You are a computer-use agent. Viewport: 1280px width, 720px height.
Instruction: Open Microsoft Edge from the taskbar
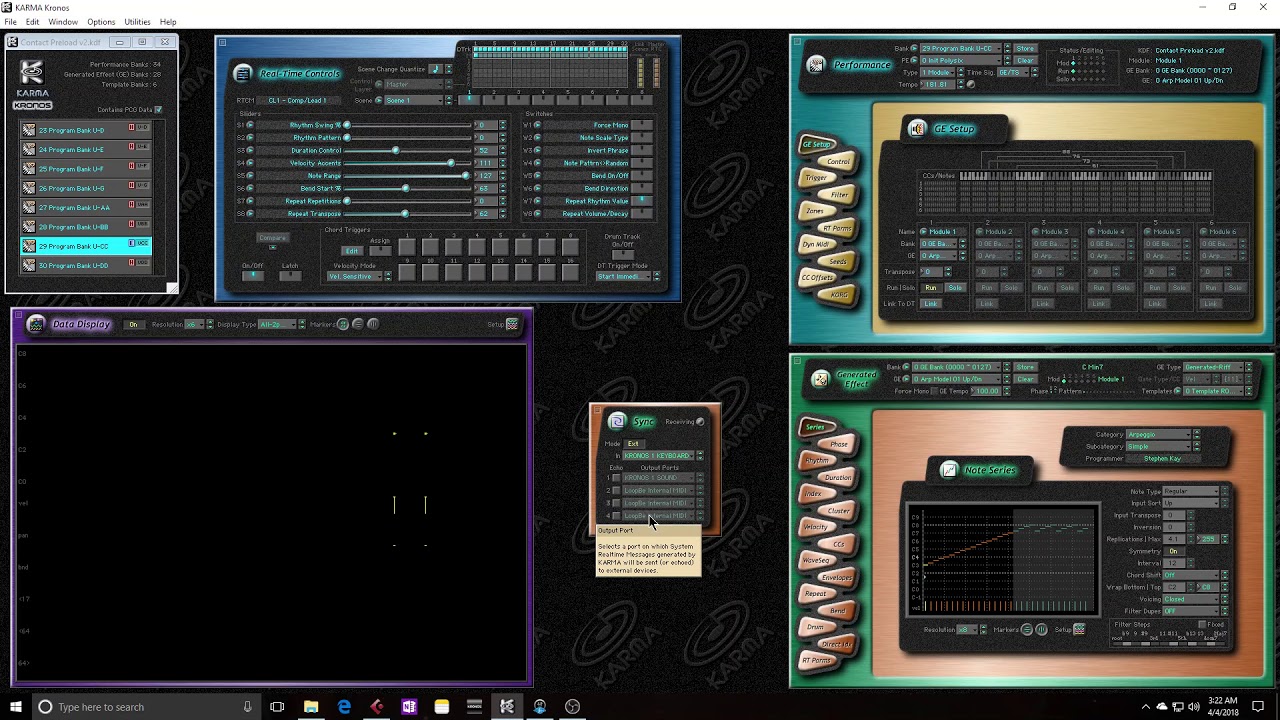click(344, 707)
